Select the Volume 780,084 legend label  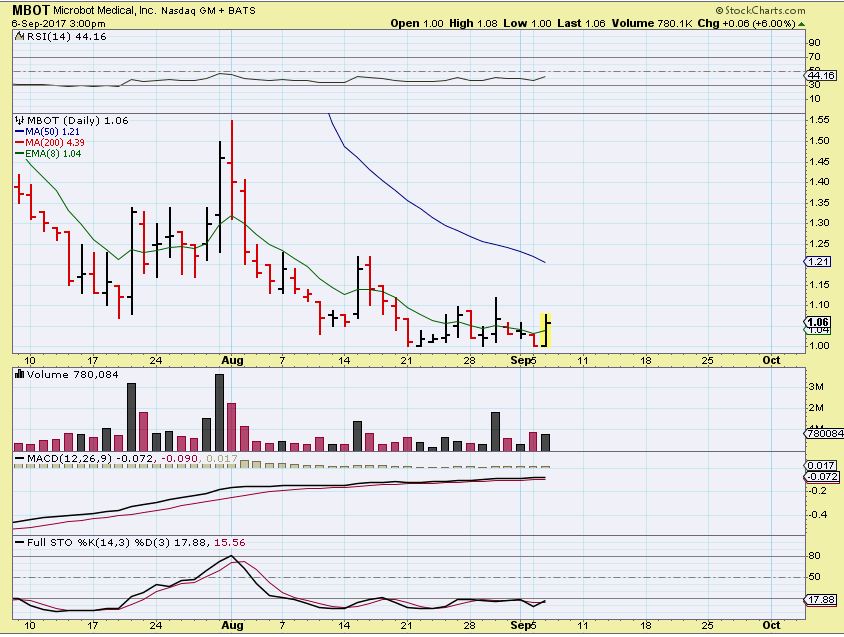click(x=72, y=374)
